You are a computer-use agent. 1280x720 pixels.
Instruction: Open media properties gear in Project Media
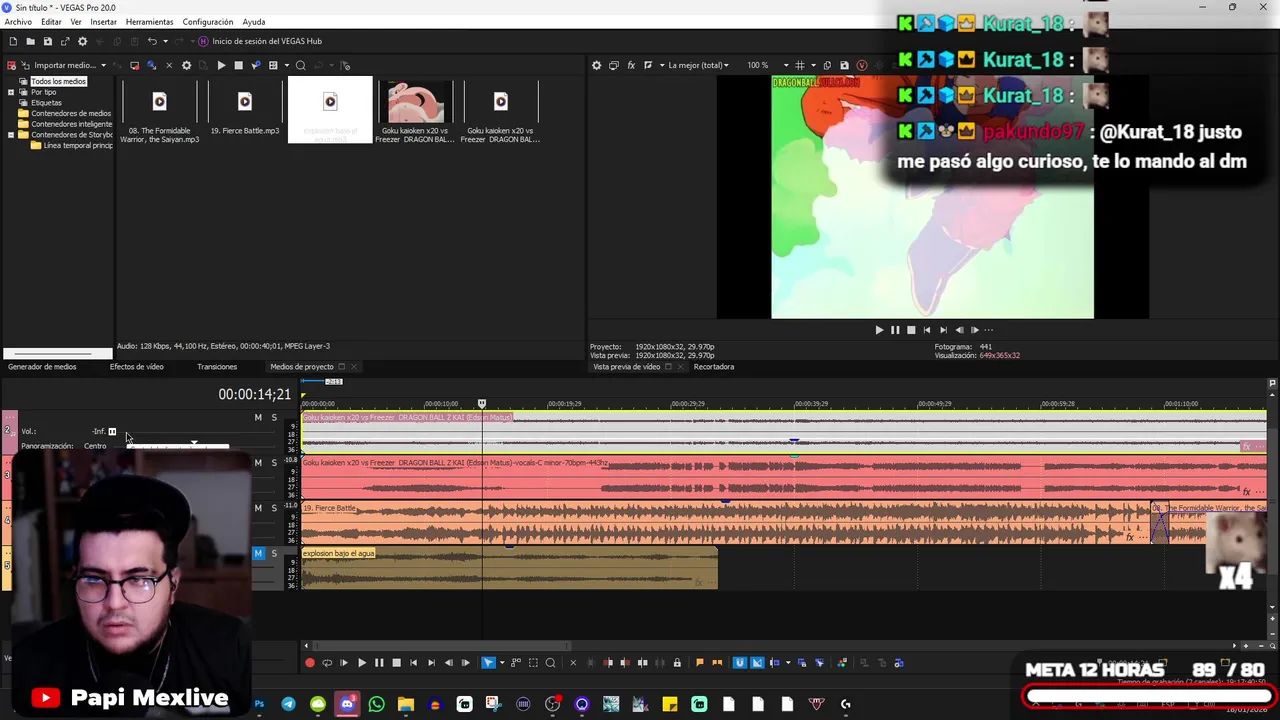[186, 65]
